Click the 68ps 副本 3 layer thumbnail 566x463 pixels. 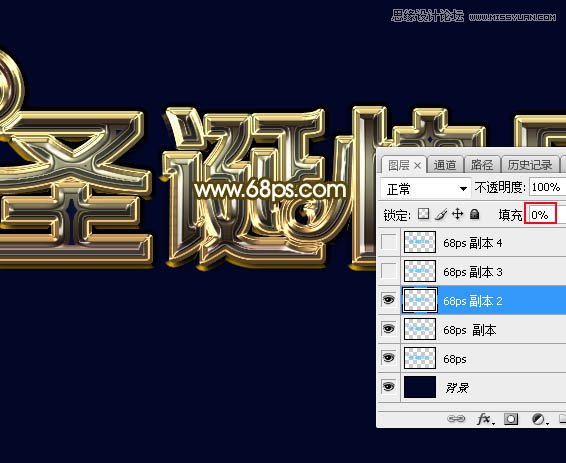coord(420,271)
